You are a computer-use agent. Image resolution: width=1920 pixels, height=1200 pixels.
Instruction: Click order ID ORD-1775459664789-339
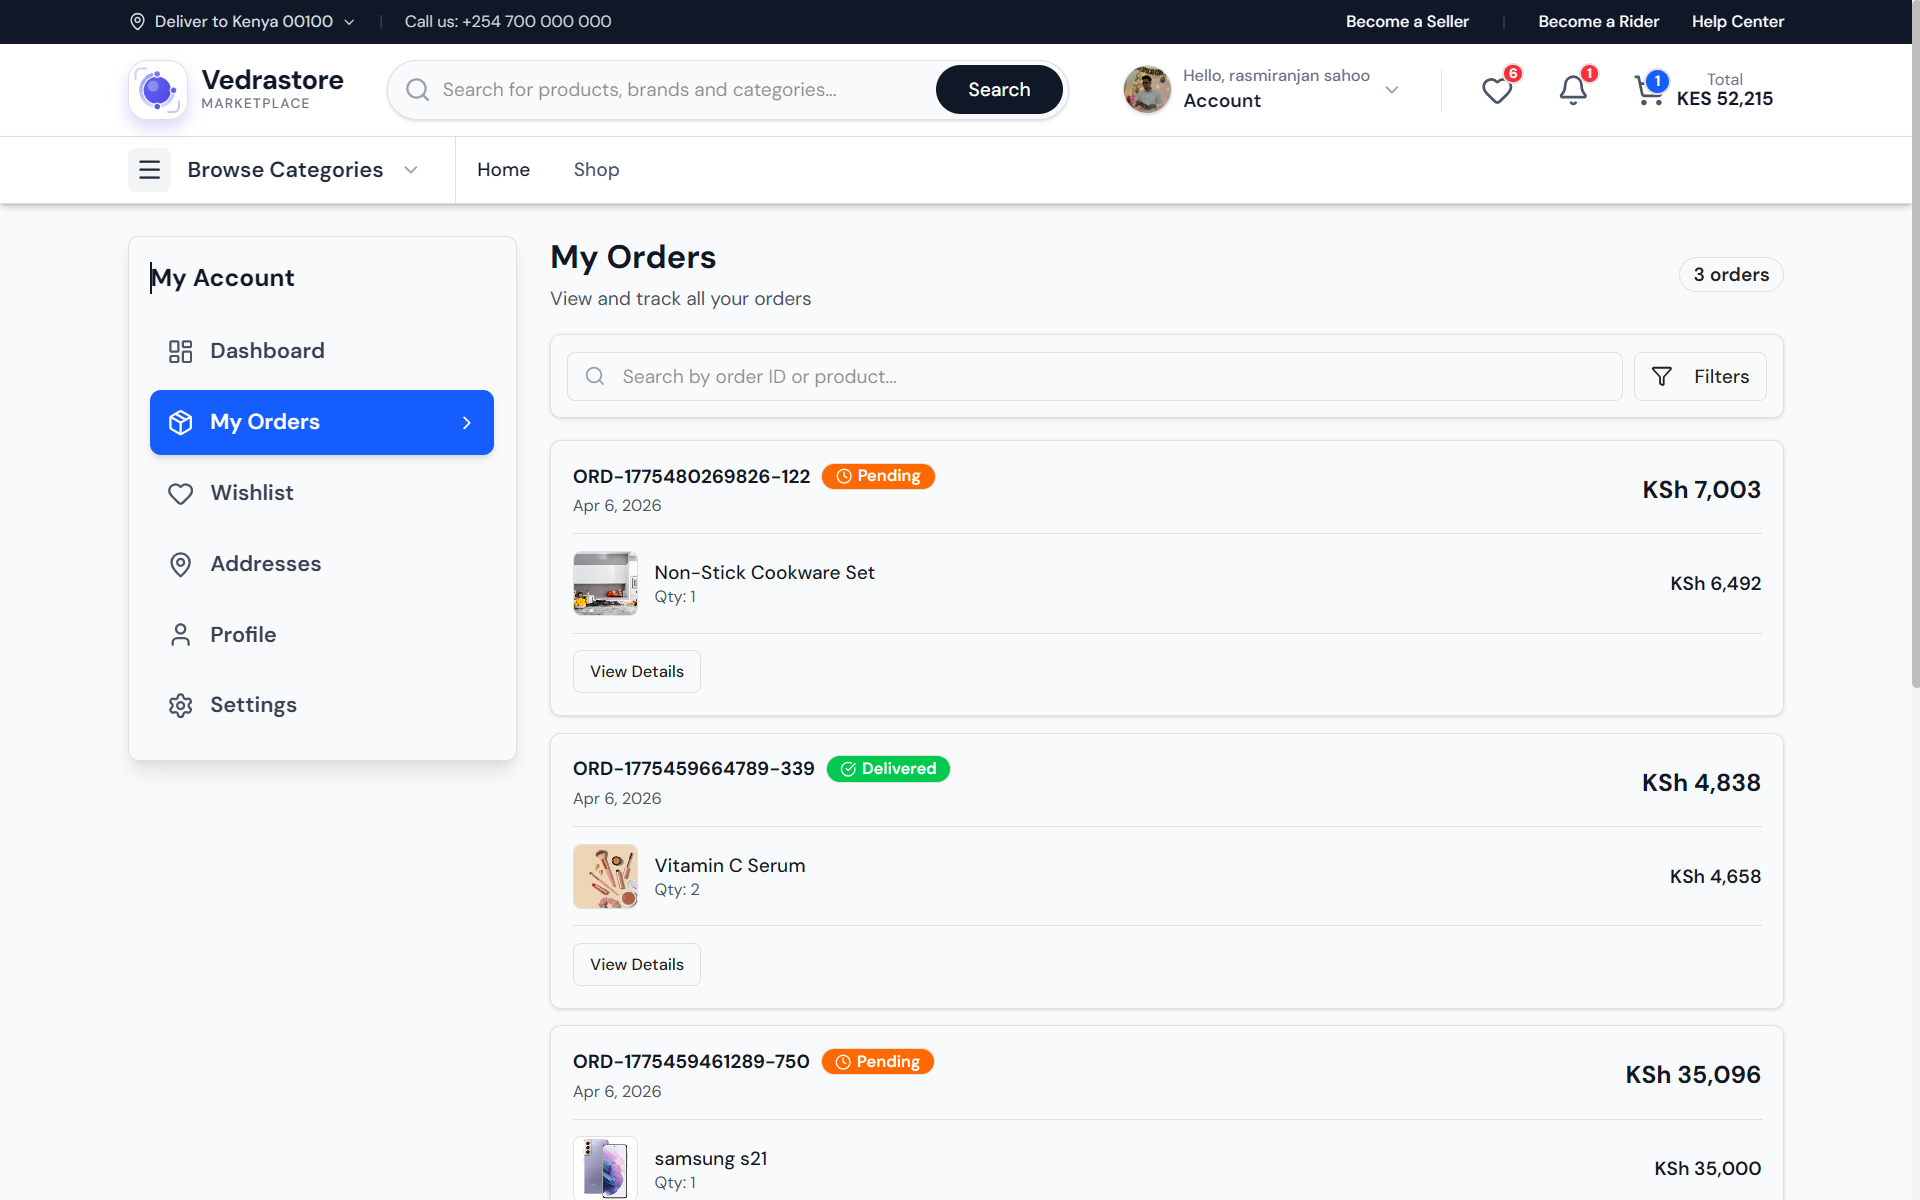(x=693, y=769)
